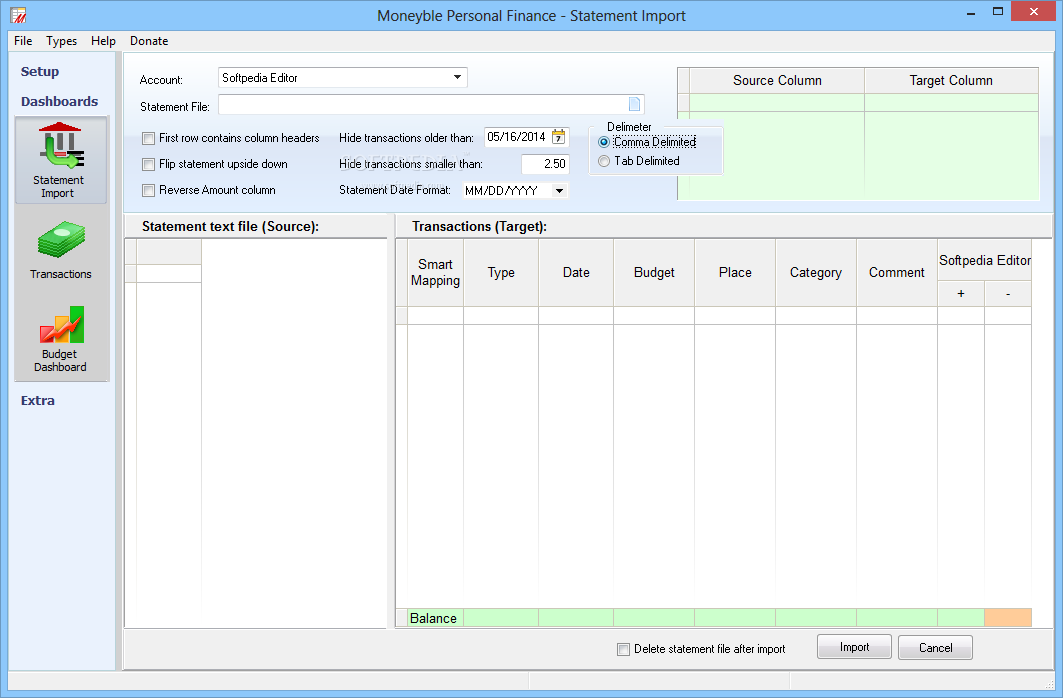
Task: Click the statement file browse icon
Action: (634, 104)
